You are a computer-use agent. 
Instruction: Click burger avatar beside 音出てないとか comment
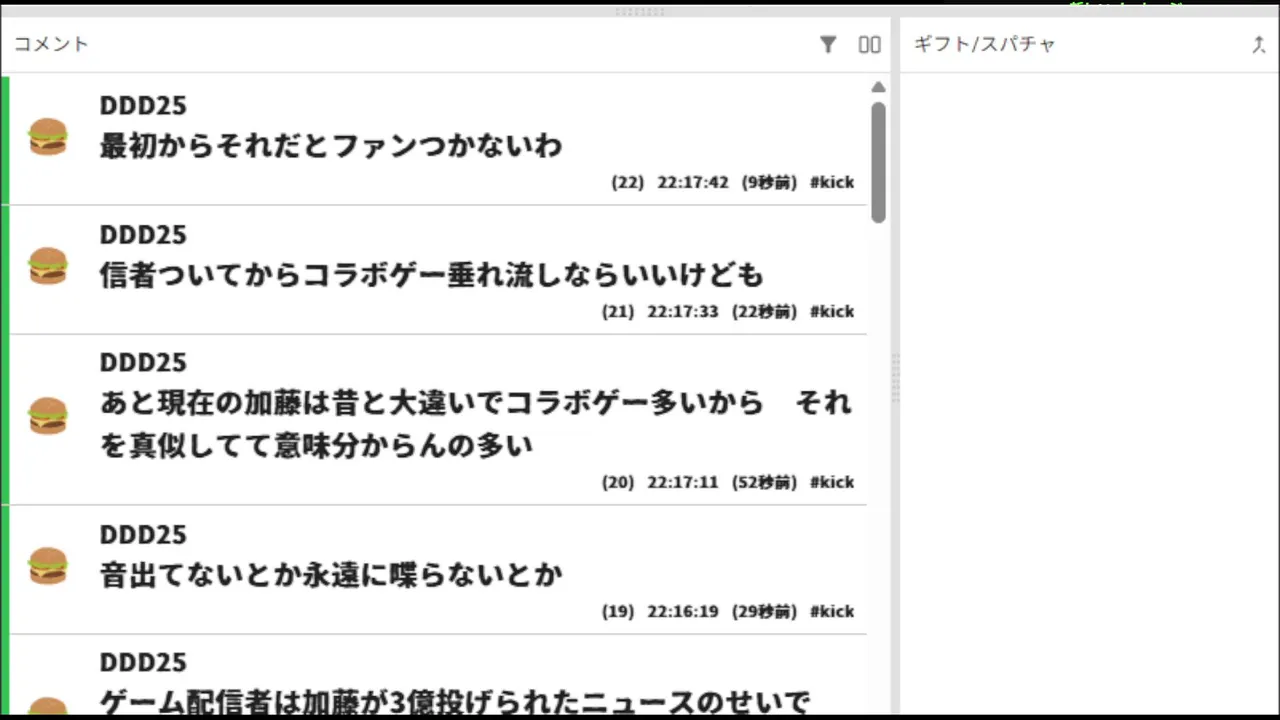48,566
